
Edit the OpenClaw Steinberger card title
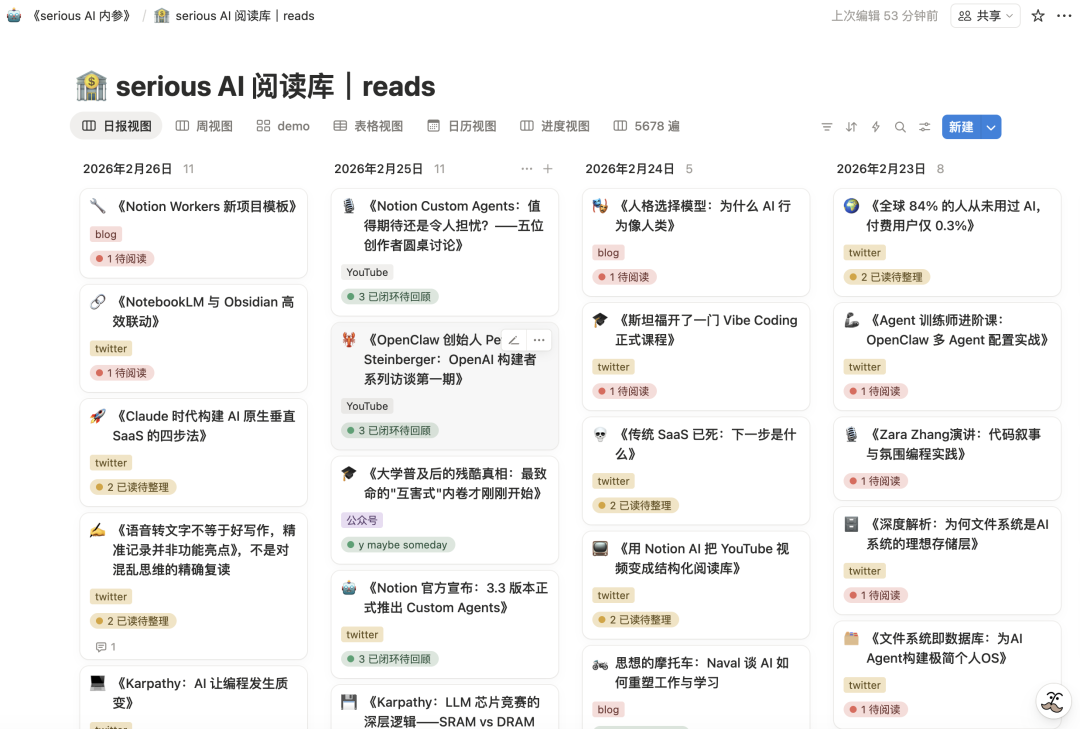pyautogui.click(x=514, y=340)
